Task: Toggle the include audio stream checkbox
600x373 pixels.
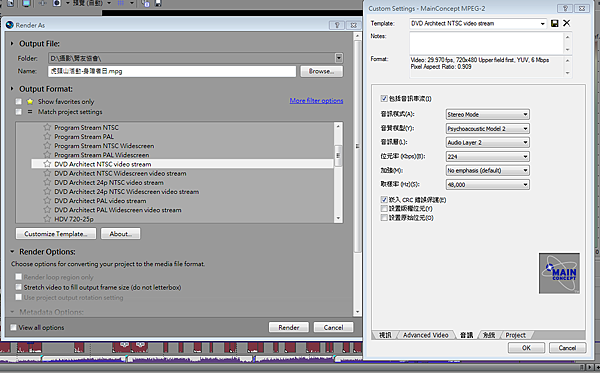Action: pos(384,98)
